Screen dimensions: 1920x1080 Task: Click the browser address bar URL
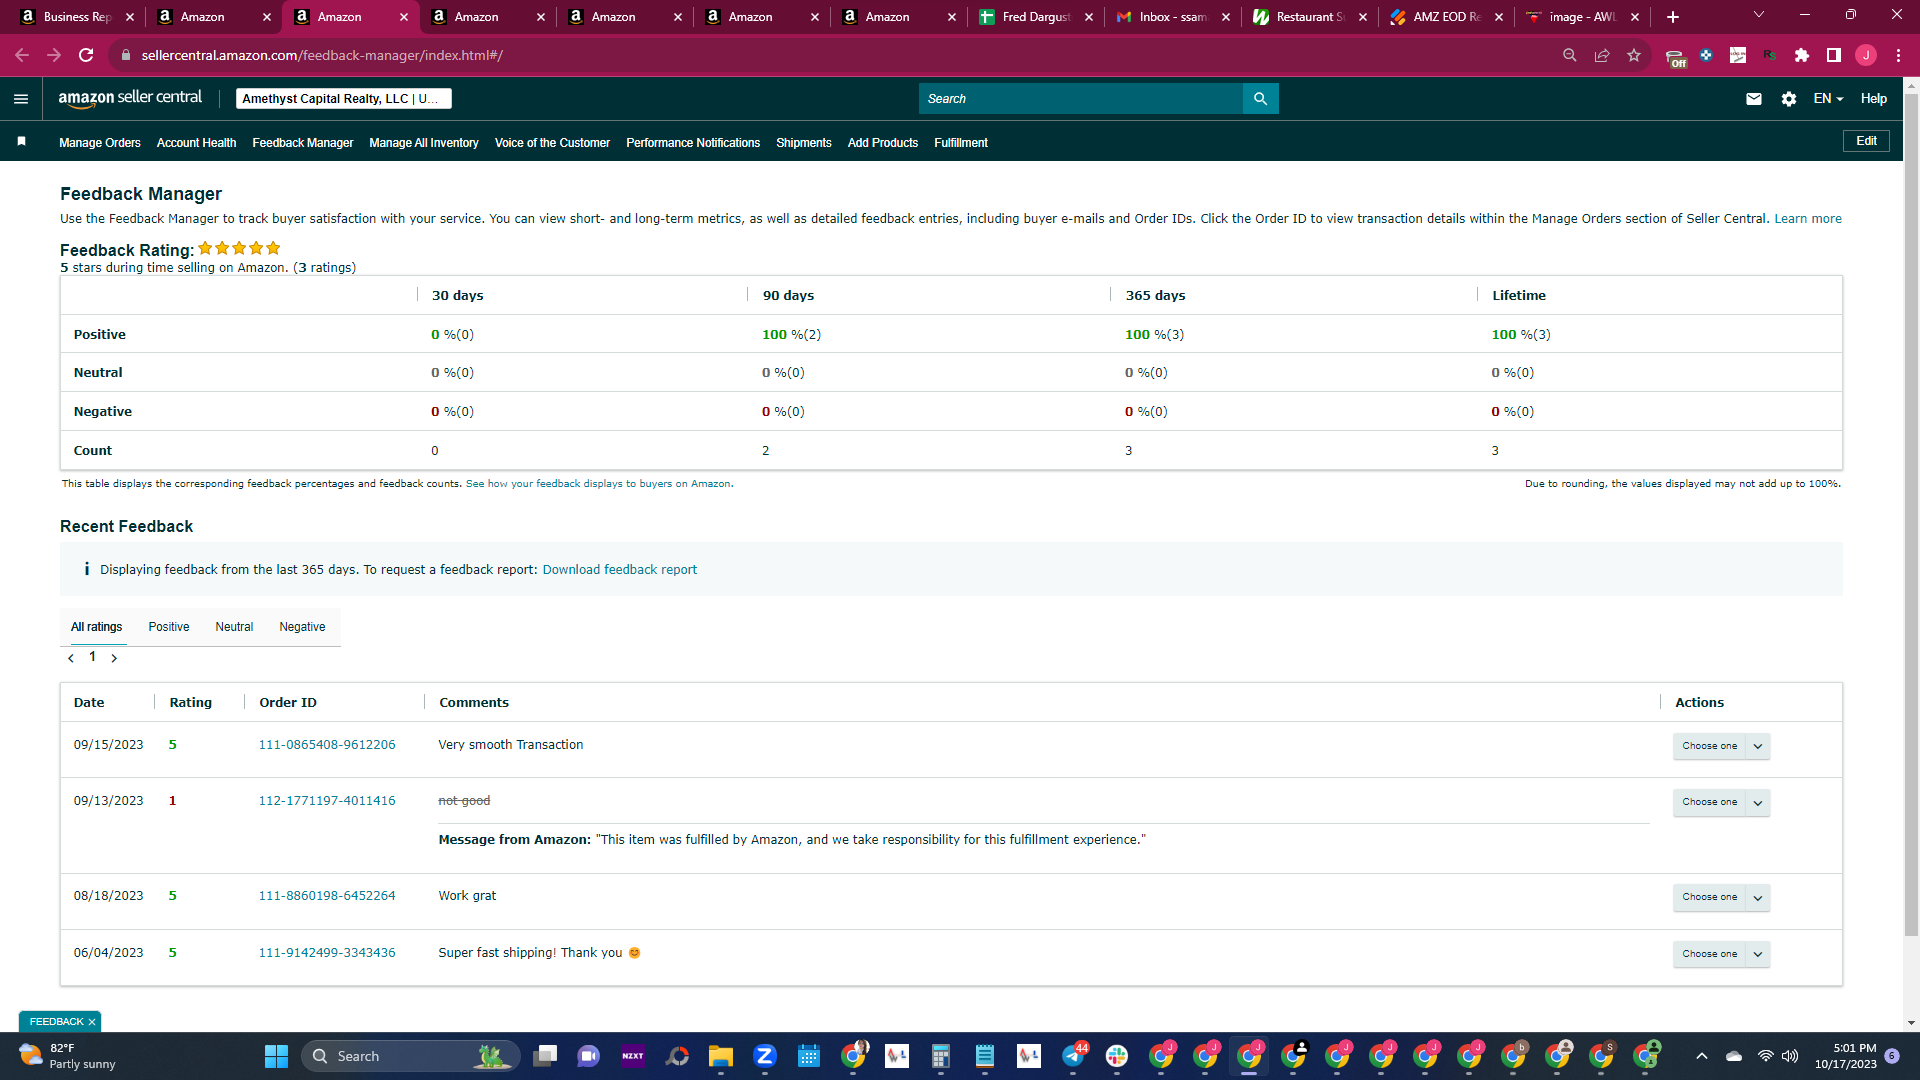[322, 56]
